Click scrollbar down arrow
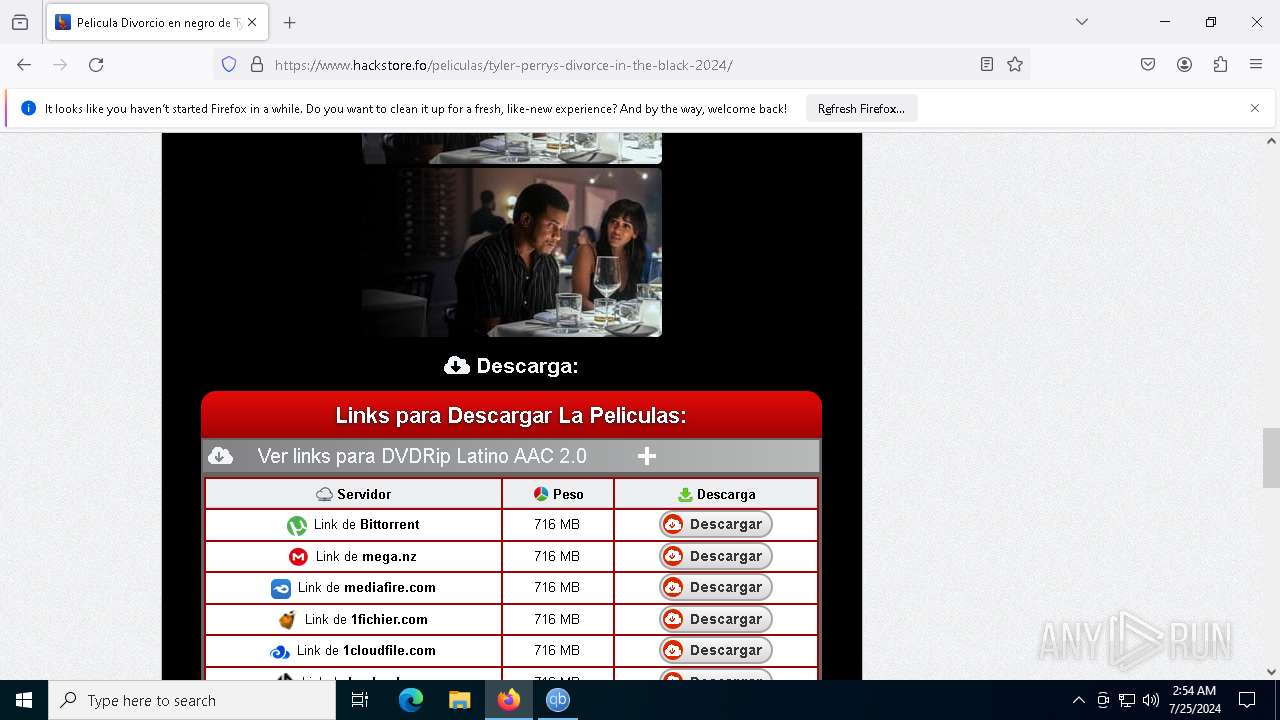This screenshot has width=1280, height=720. click(x=1271, y=672)
